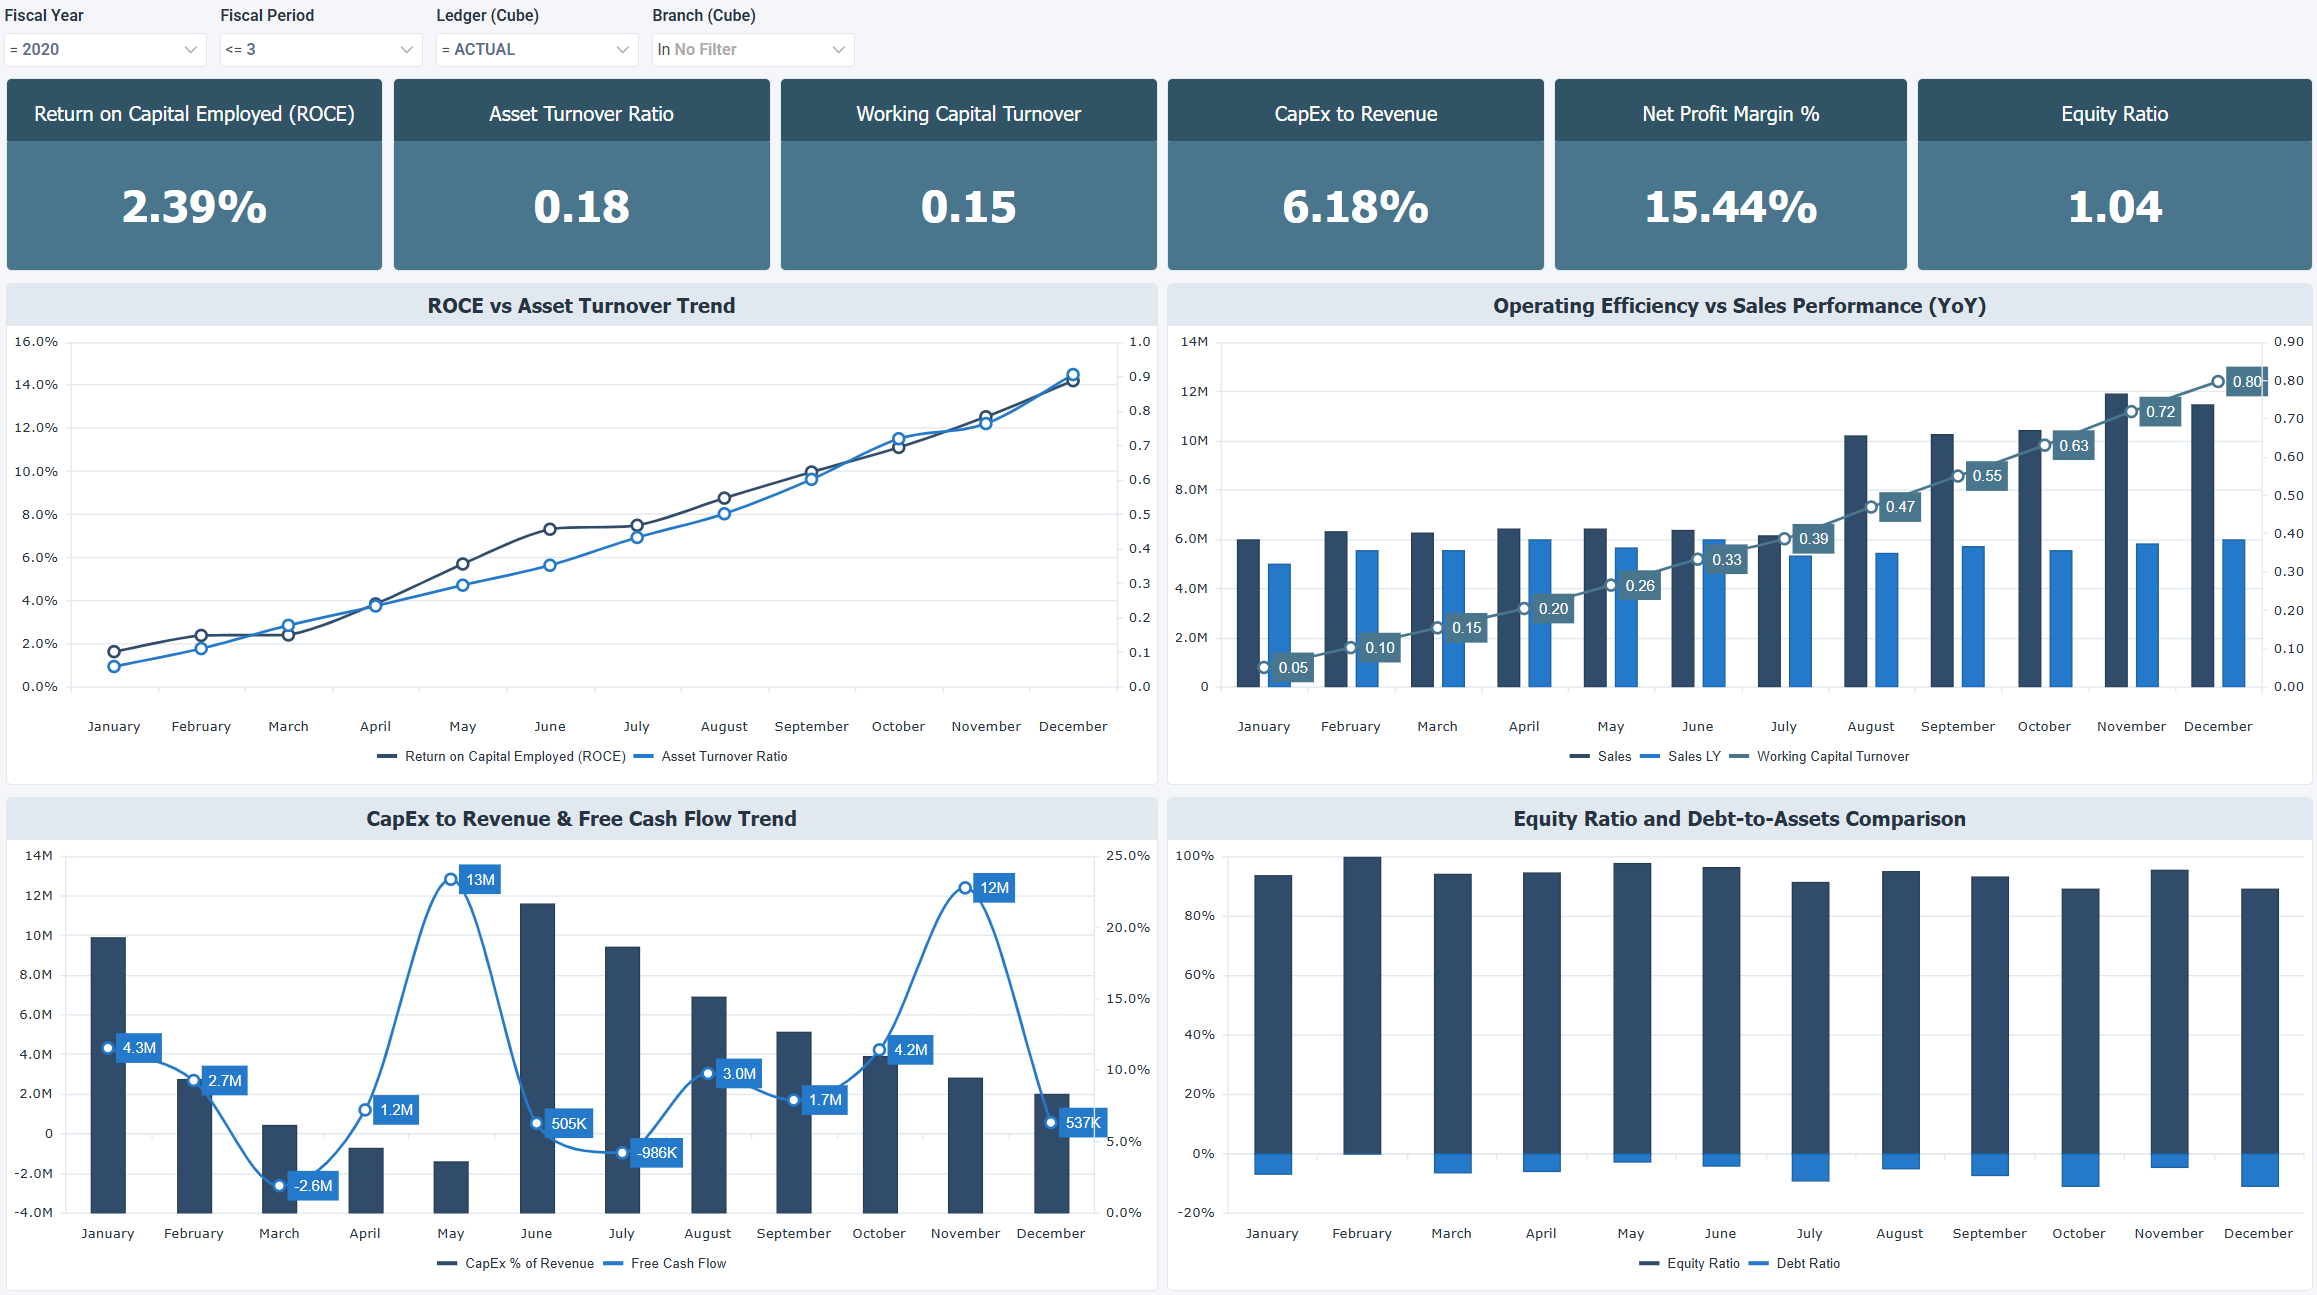Click the -2.6M free cash flow label
Image resolution: width=2317 pixels, height=1295 pixels.
coord(313,1185)
